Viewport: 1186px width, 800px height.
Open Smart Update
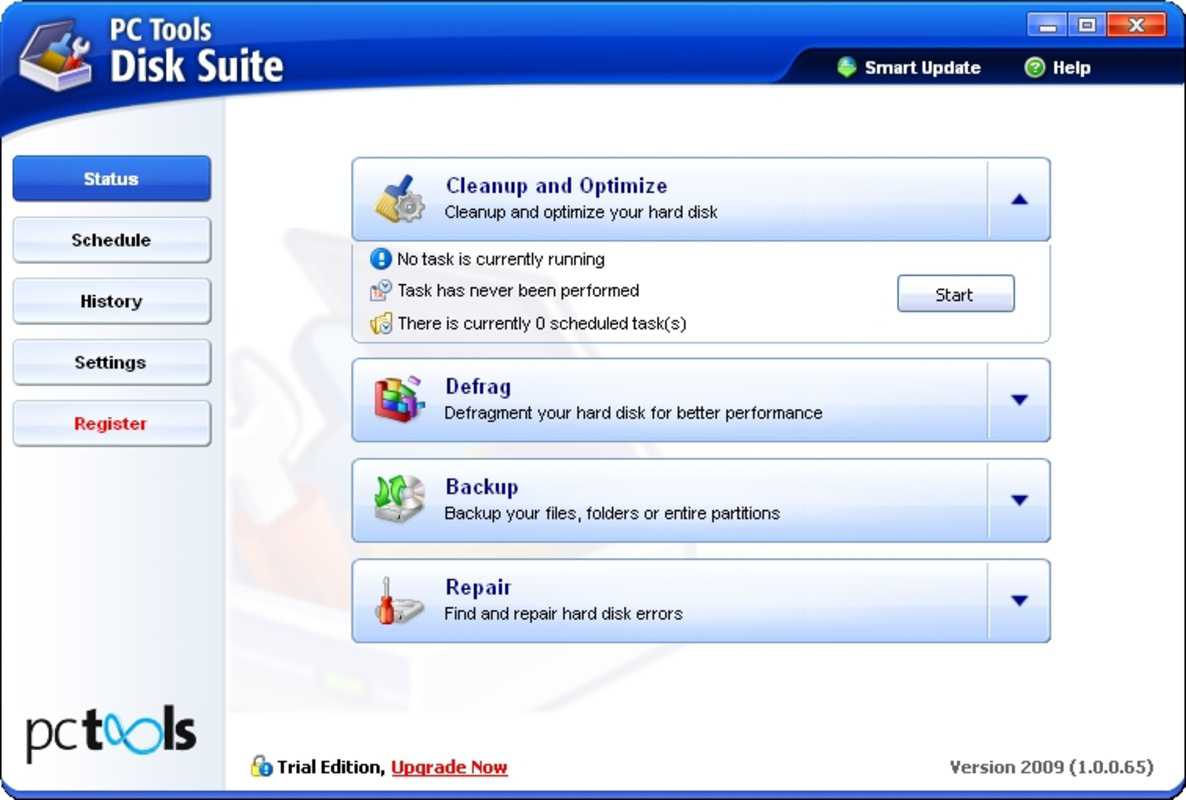point(908,67)
